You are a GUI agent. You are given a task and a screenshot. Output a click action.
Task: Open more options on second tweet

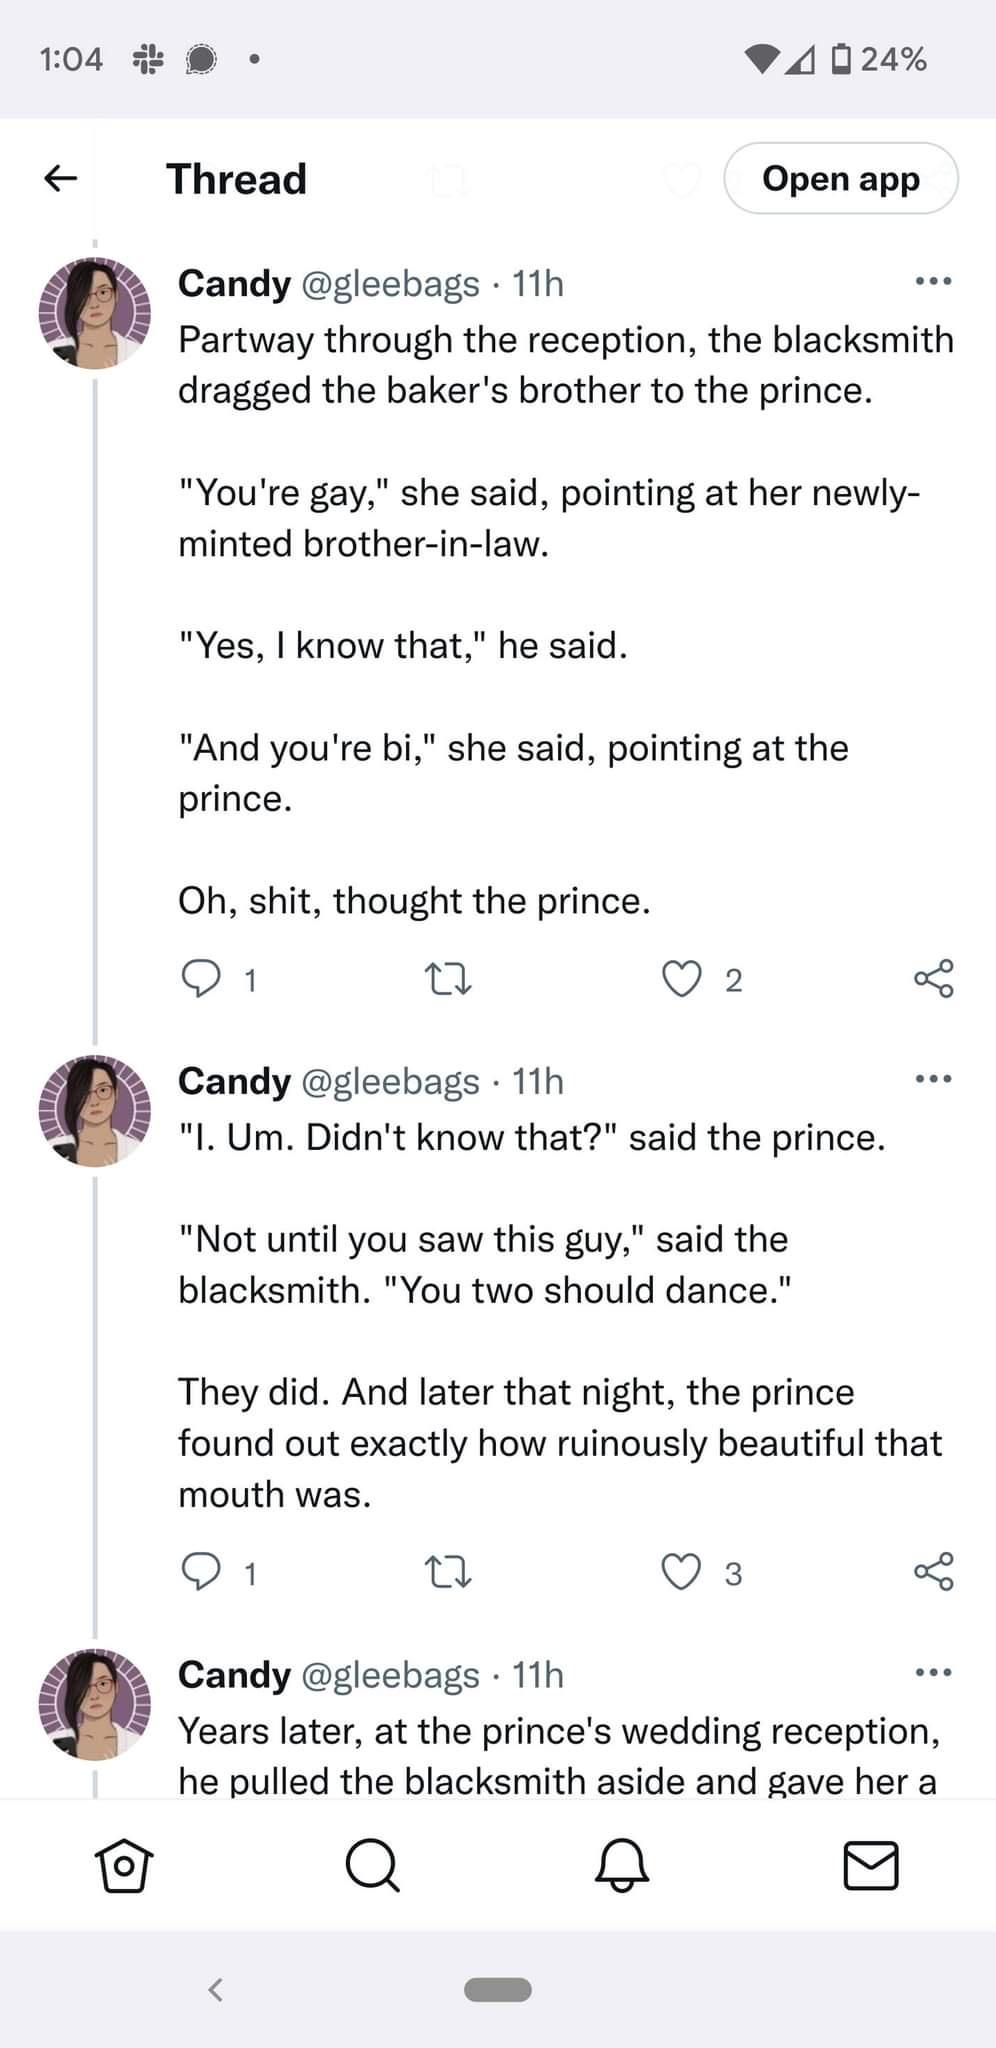[x=934, y=1080]
